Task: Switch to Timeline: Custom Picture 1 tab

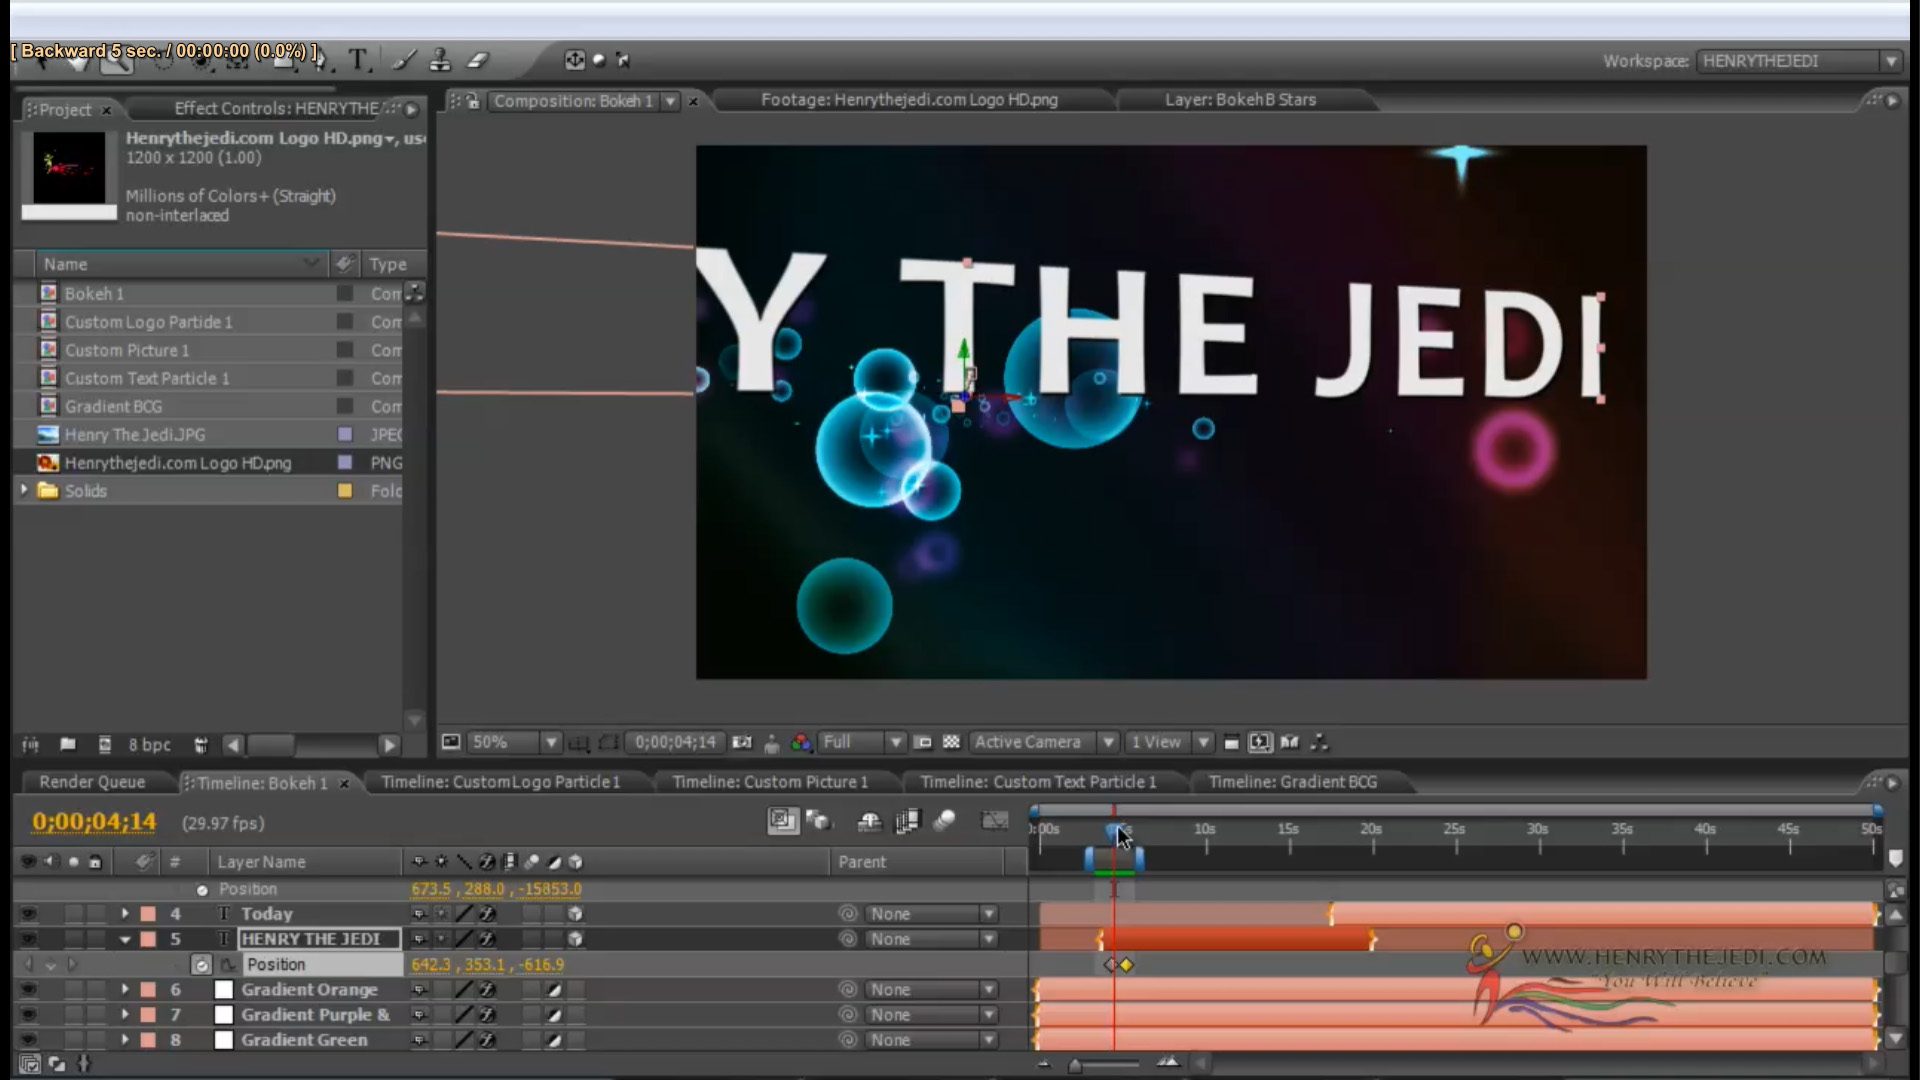Action: pos(770,782)
